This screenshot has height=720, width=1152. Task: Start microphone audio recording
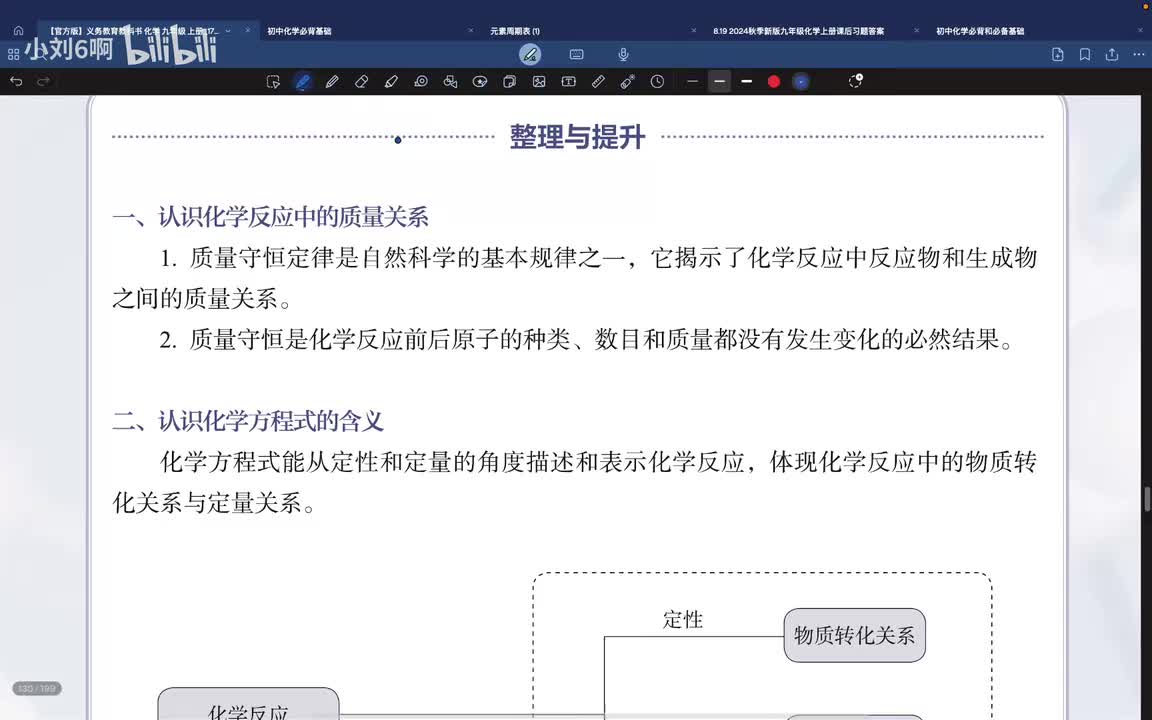tap(623, 54)
